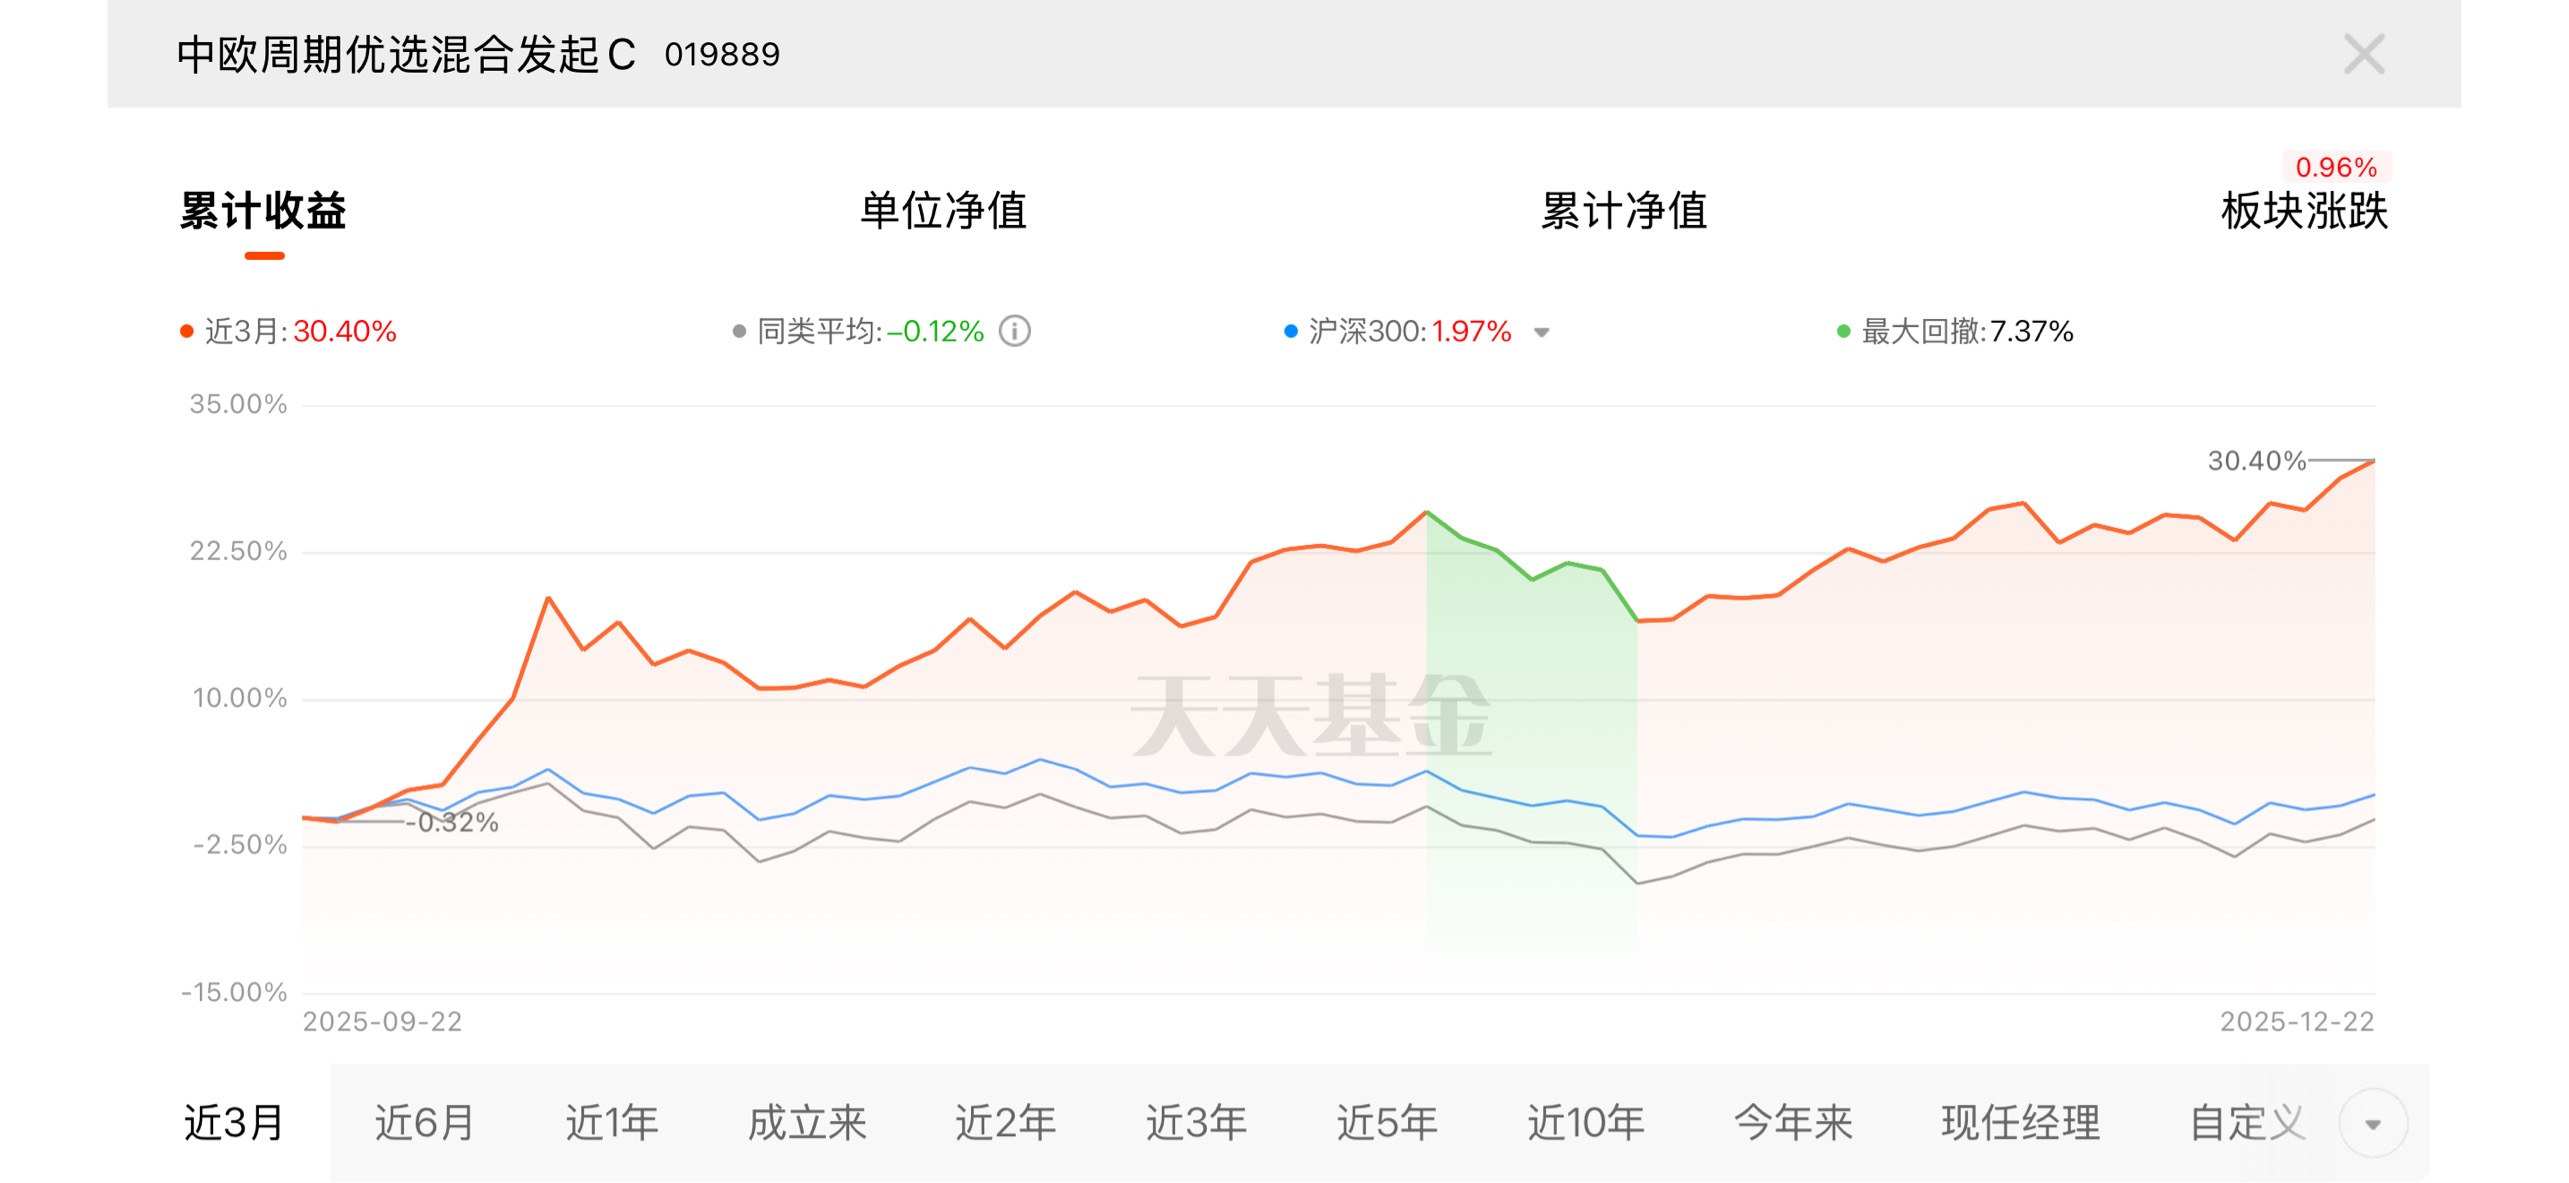Select the 近1年 time range
The image size is (2569, 1183).
[x=612, y=1123]
